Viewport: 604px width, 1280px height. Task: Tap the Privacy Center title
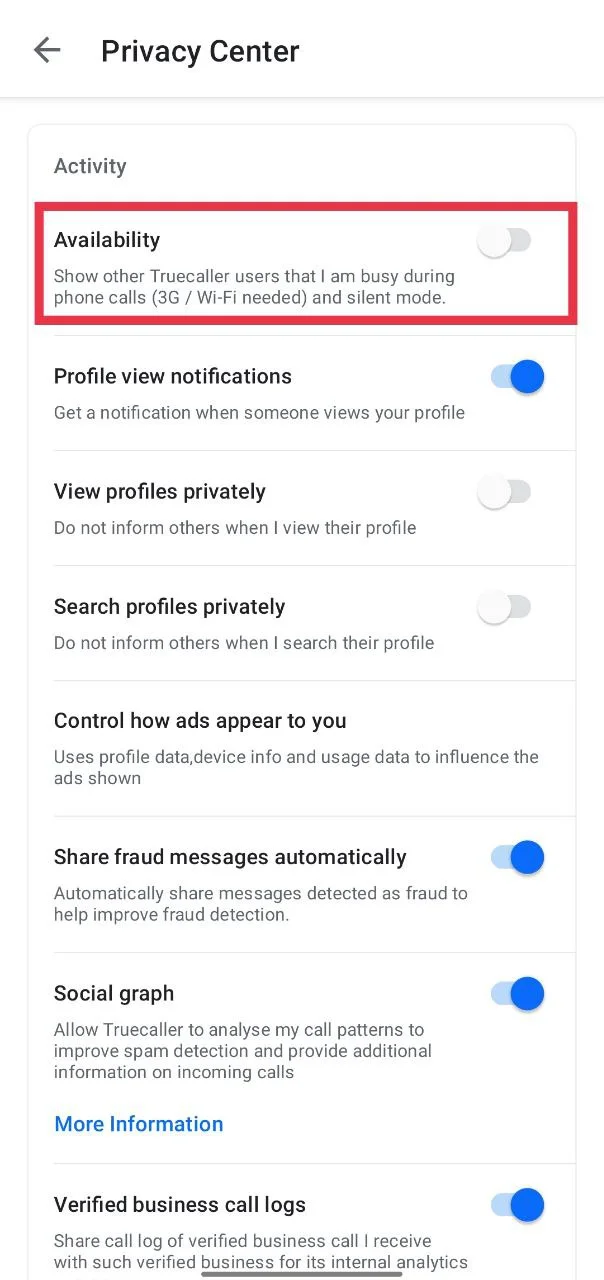[199, 50]
